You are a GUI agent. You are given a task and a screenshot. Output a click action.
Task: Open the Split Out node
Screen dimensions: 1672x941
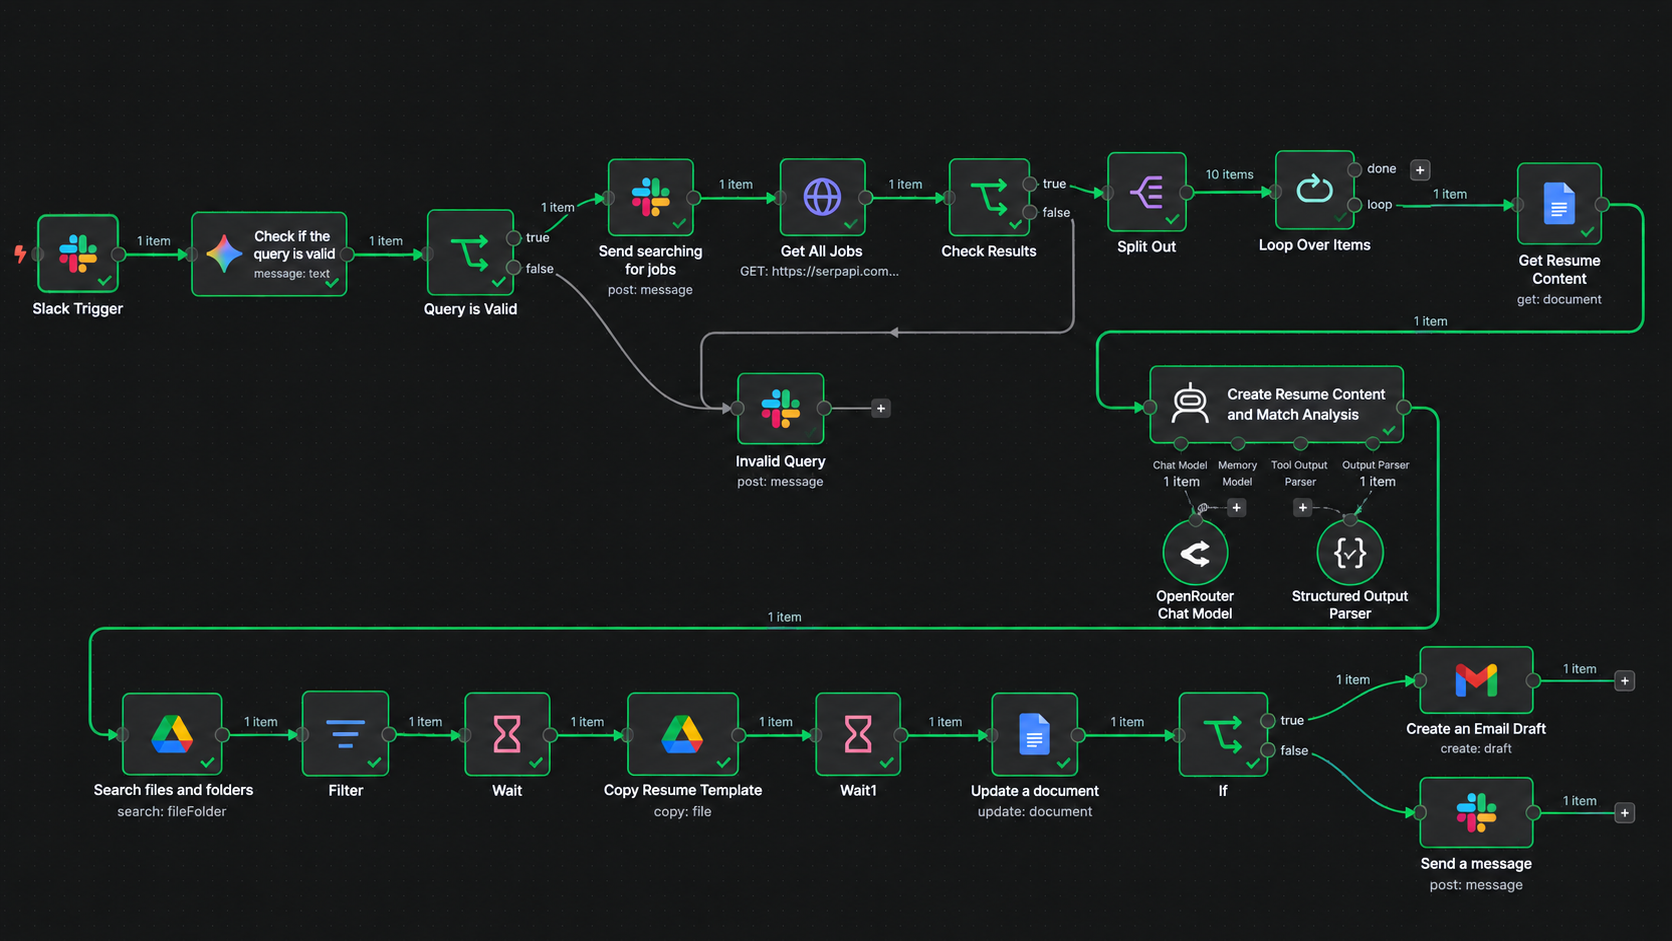[1146, 192]
